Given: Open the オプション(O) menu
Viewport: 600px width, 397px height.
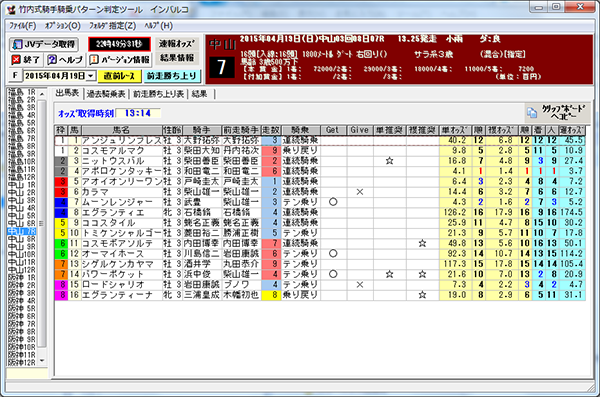Looking at the screenshot, I should click(x=62, y=26).
